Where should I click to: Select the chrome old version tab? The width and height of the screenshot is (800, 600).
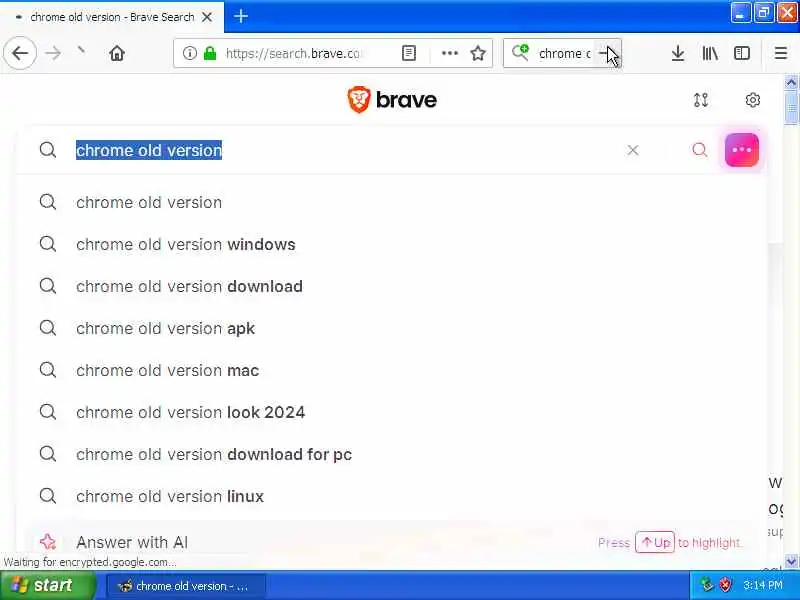coord(112,17)
